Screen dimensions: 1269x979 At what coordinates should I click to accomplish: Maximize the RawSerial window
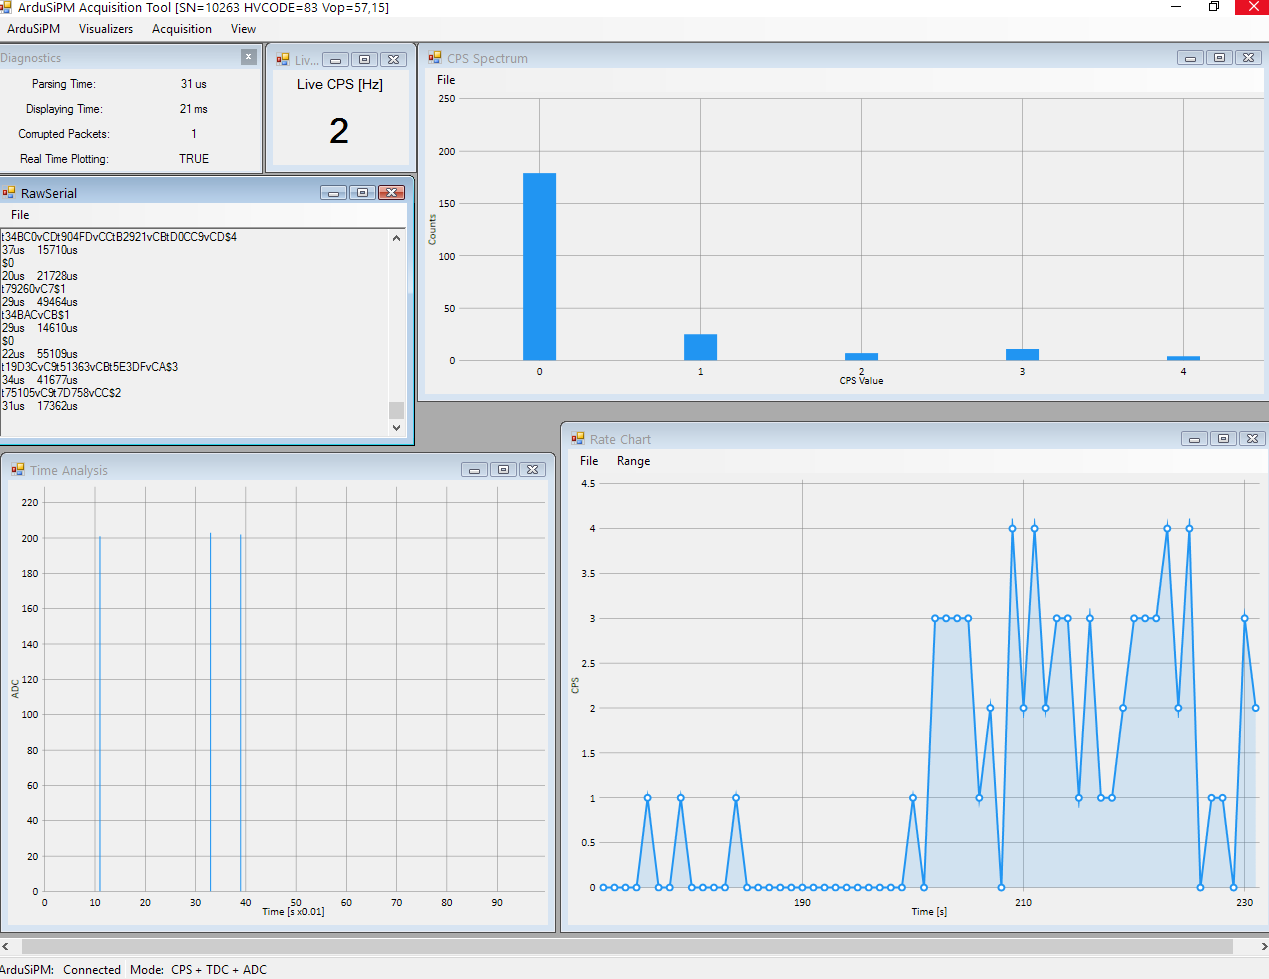[x=363, y=193]
